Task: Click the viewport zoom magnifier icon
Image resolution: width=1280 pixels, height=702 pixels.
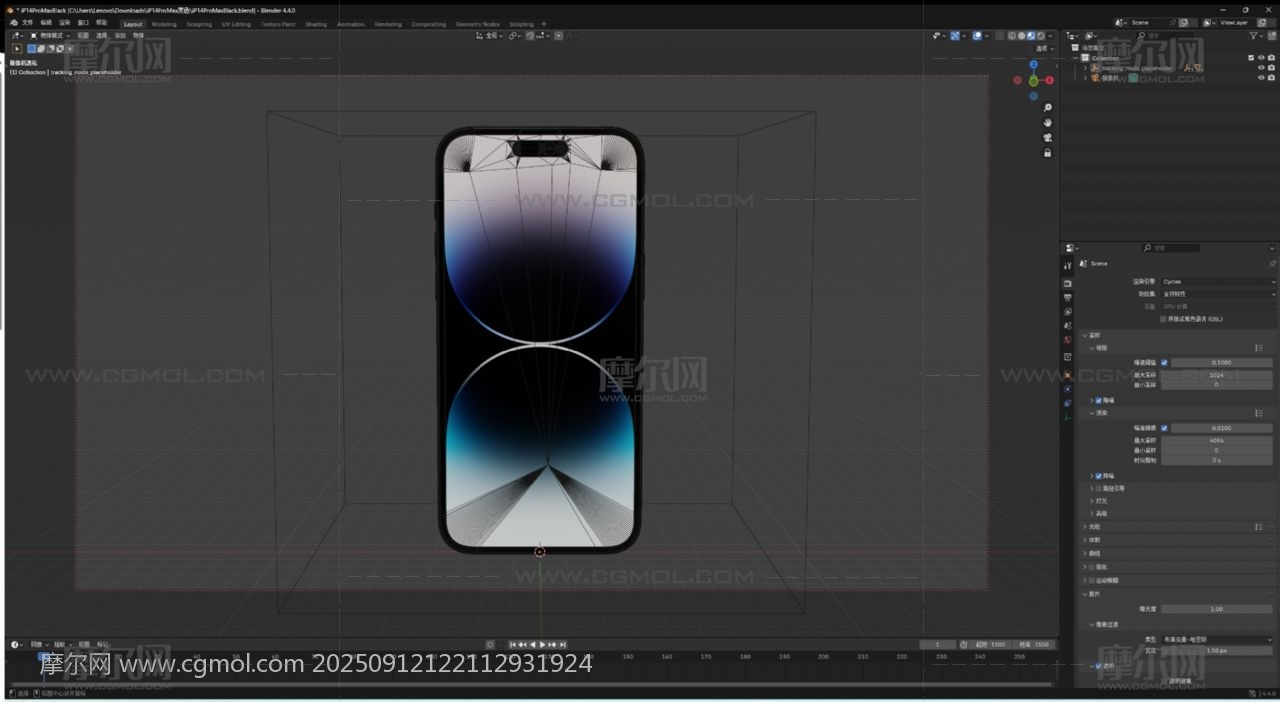Action: (1048, 108)
